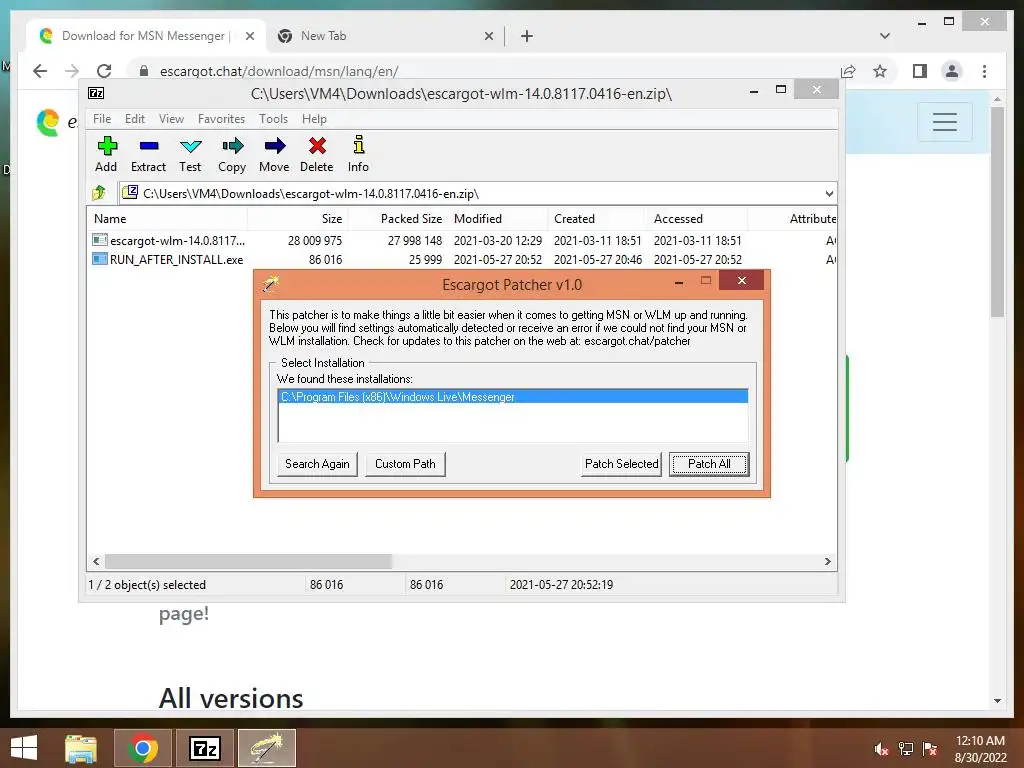The width and height of the screenshot is (1024, 768).
Task: Open a new Chrome tab with plus
Action: click(x=527, y=36)
